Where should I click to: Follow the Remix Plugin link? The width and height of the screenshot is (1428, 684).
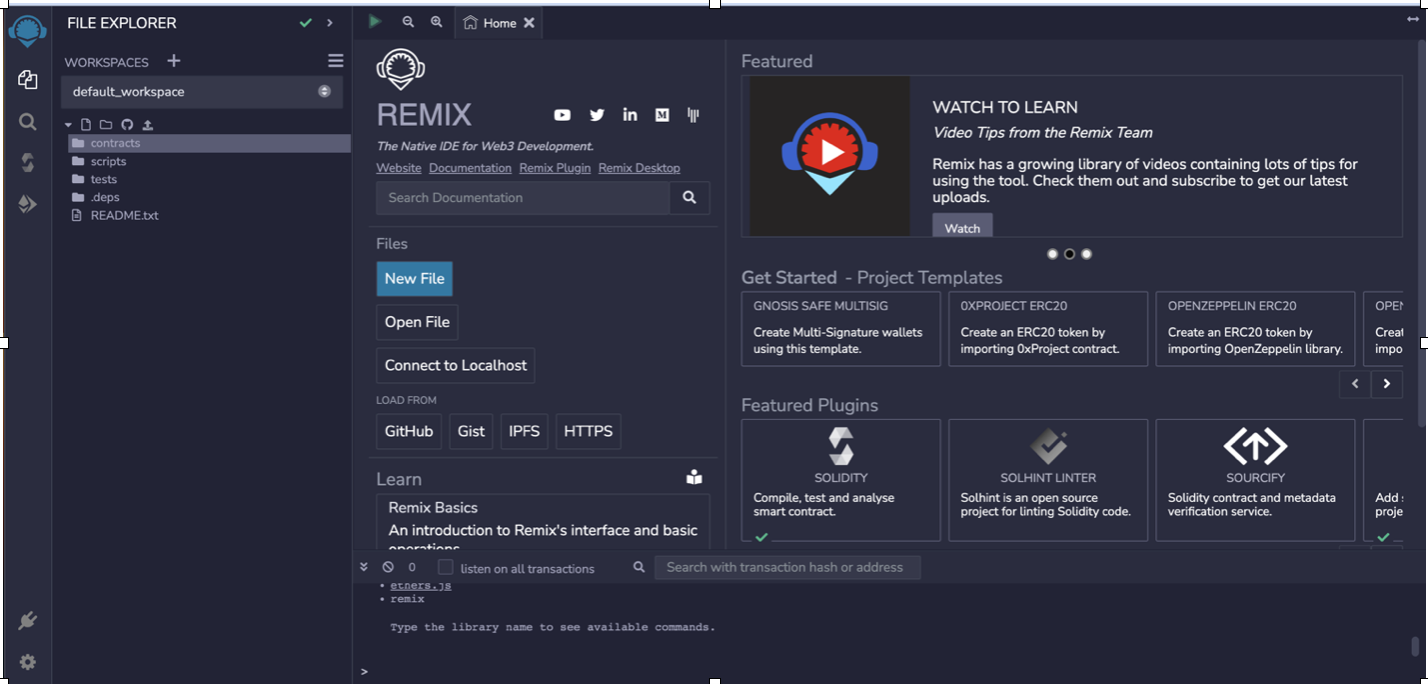555,168
